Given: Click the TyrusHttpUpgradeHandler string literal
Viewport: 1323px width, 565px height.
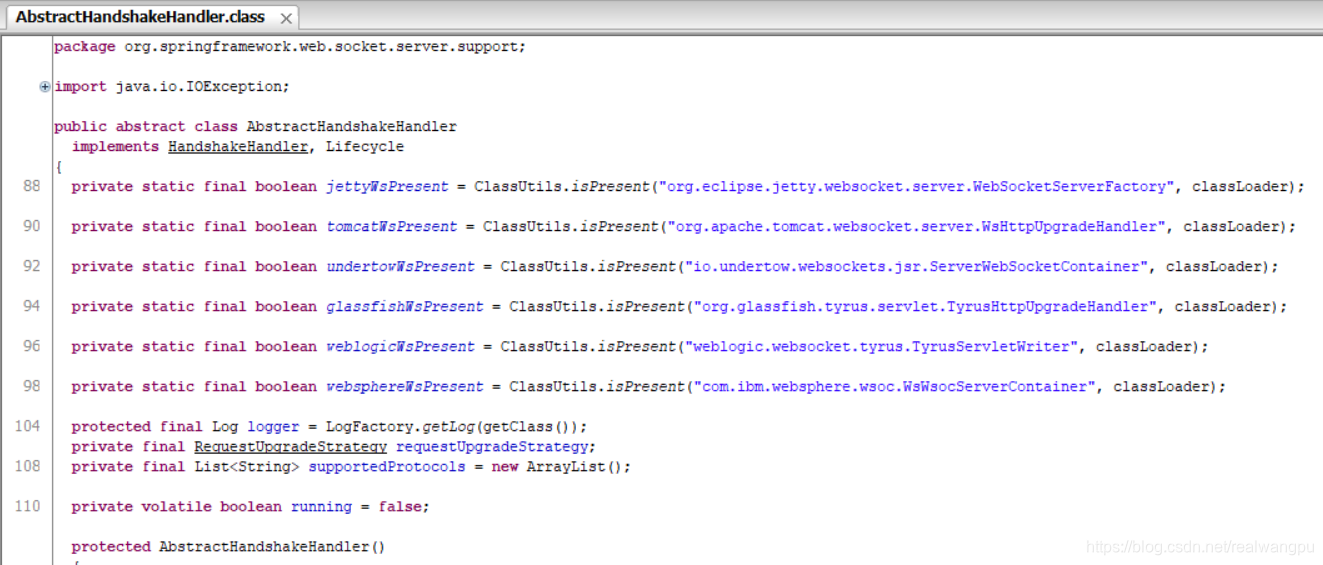Looking at the screenshot, I should point(926,307).
